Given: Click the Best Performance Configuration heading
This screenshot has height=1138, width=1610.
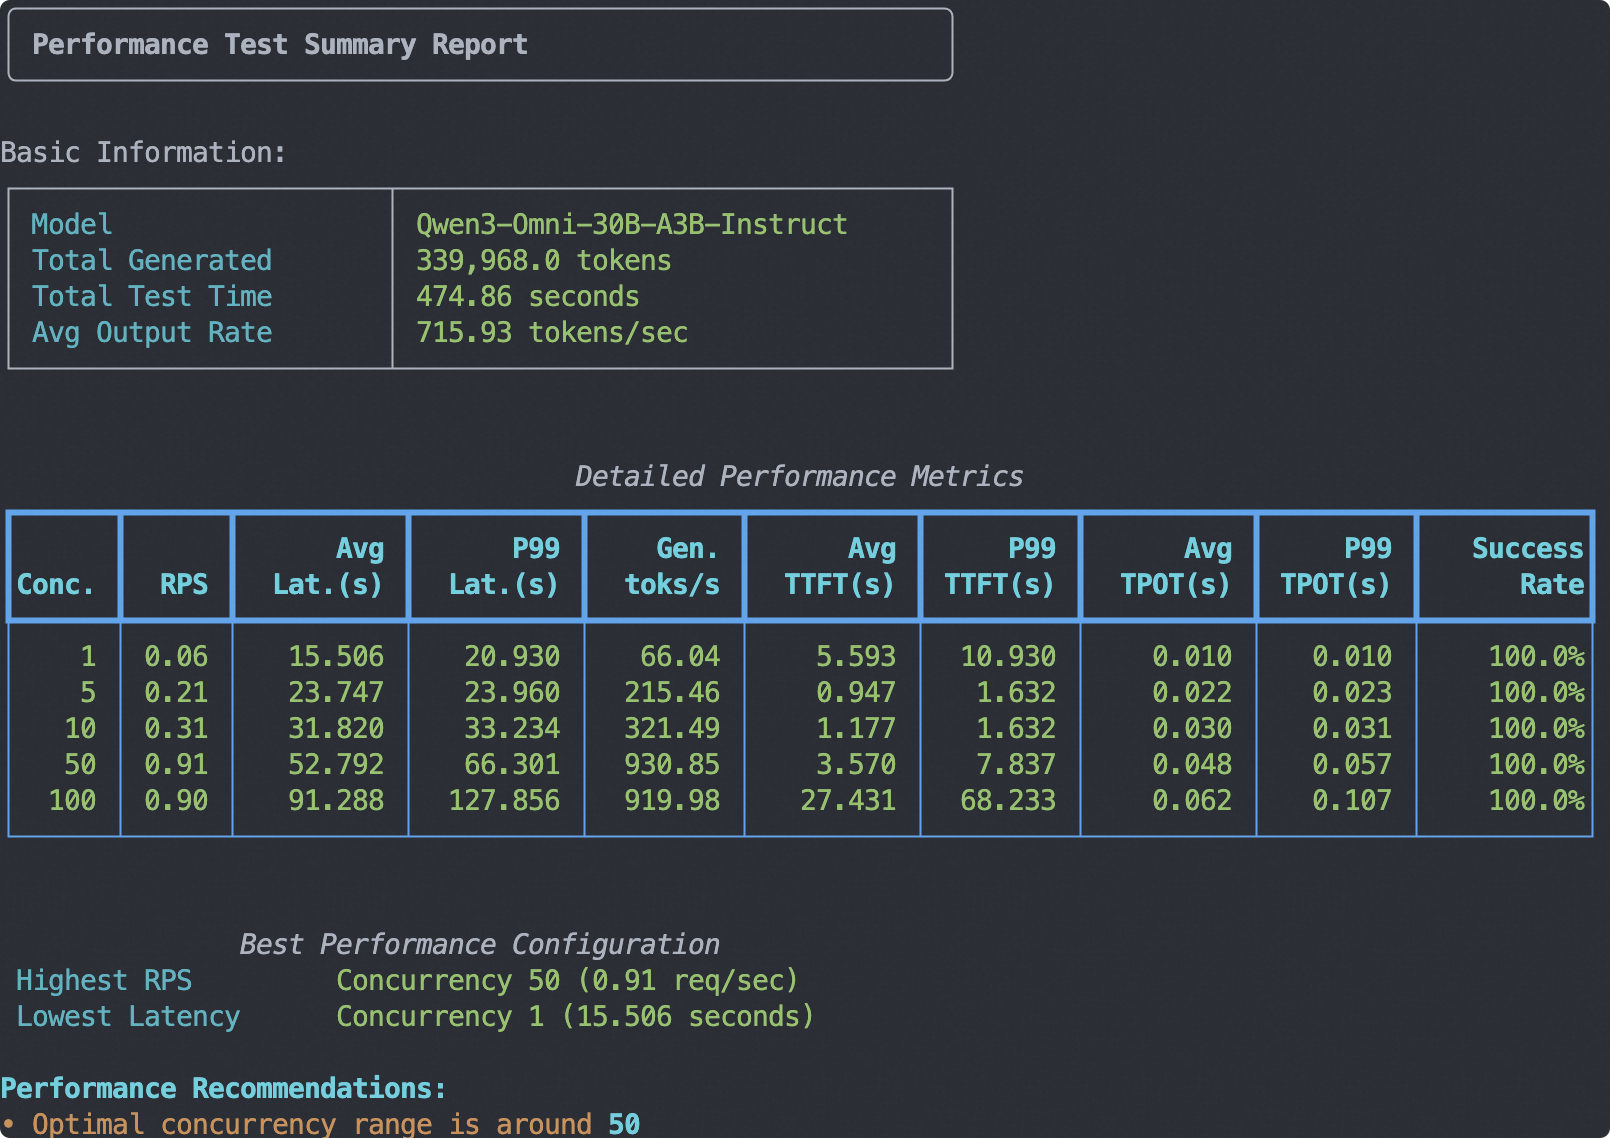Looking at the screenshot, I should click(479, 944).
